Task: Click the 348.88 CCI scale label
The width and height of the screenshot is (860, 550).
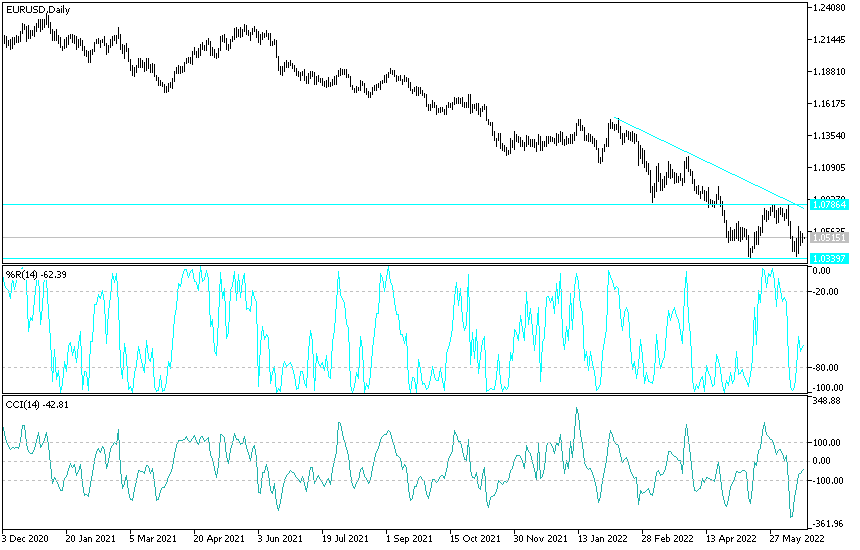Action: [x=828, y=401]
